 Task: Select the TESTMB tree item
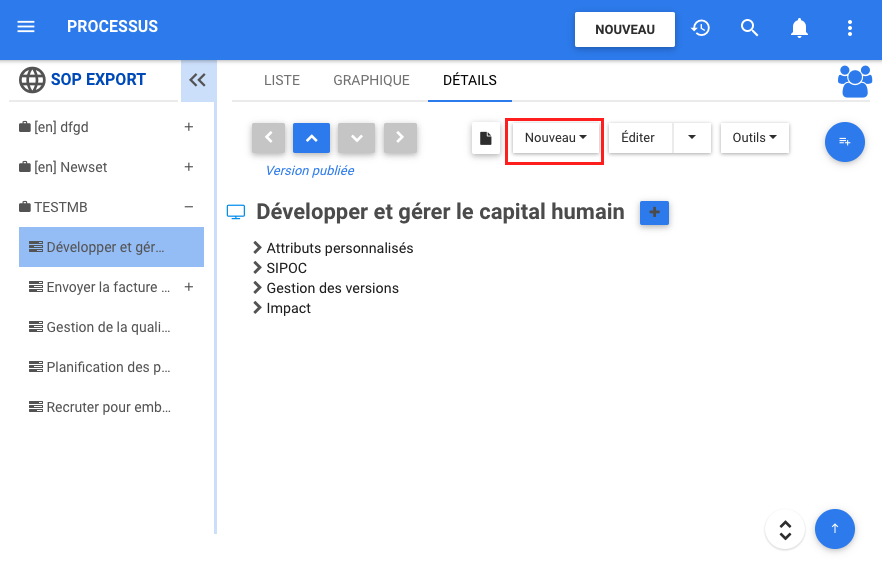click(61, 207)
